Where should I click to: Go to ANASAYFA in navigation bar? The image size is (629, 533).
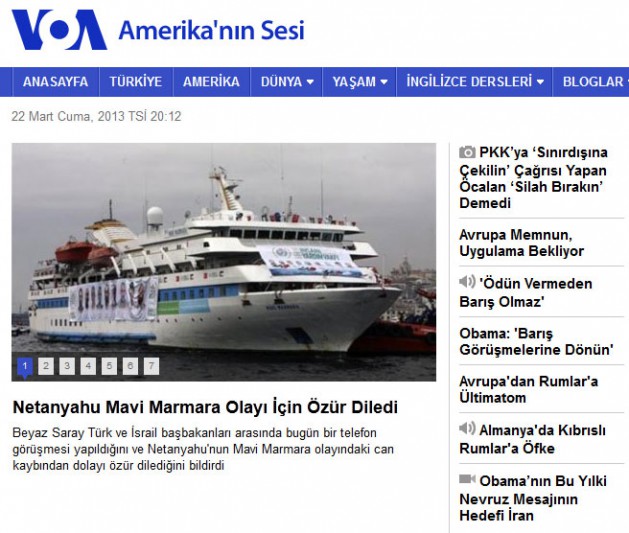coord(55,82)
